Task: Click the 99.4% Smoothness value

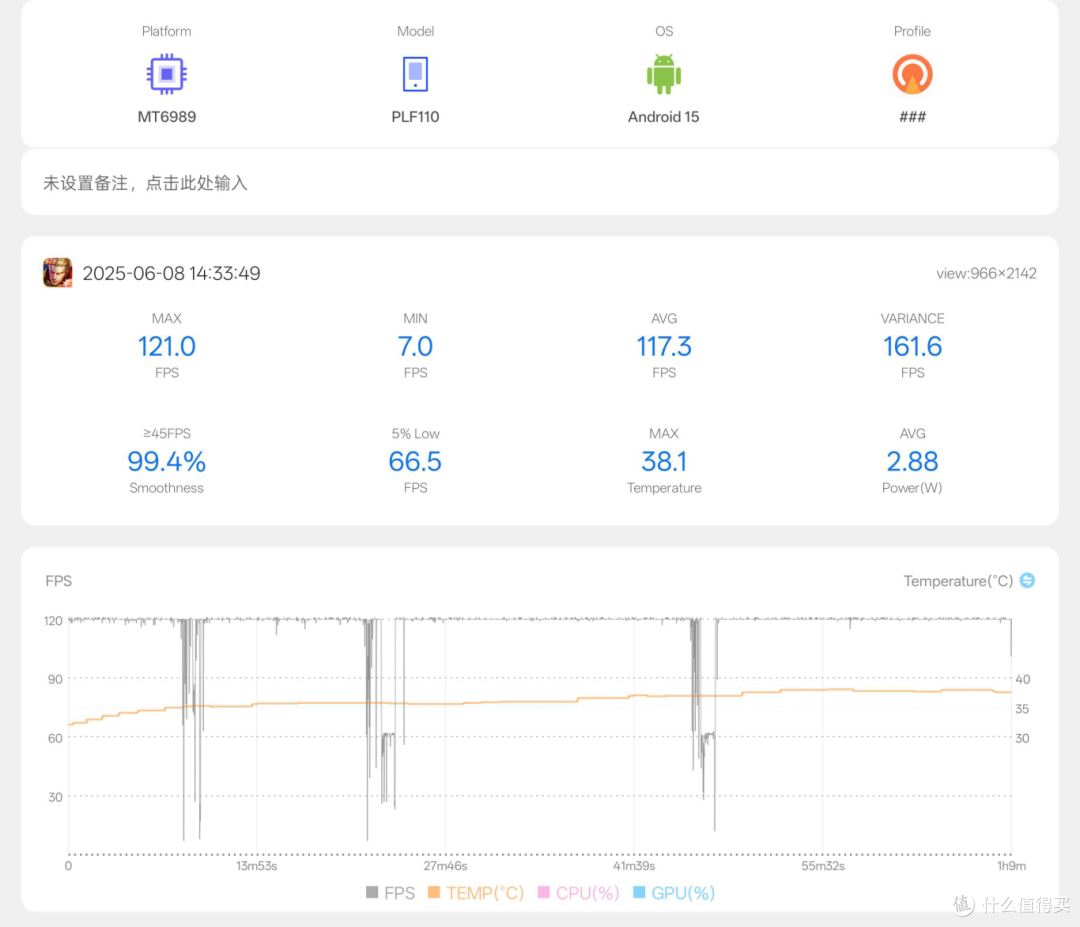Action: 167,461
